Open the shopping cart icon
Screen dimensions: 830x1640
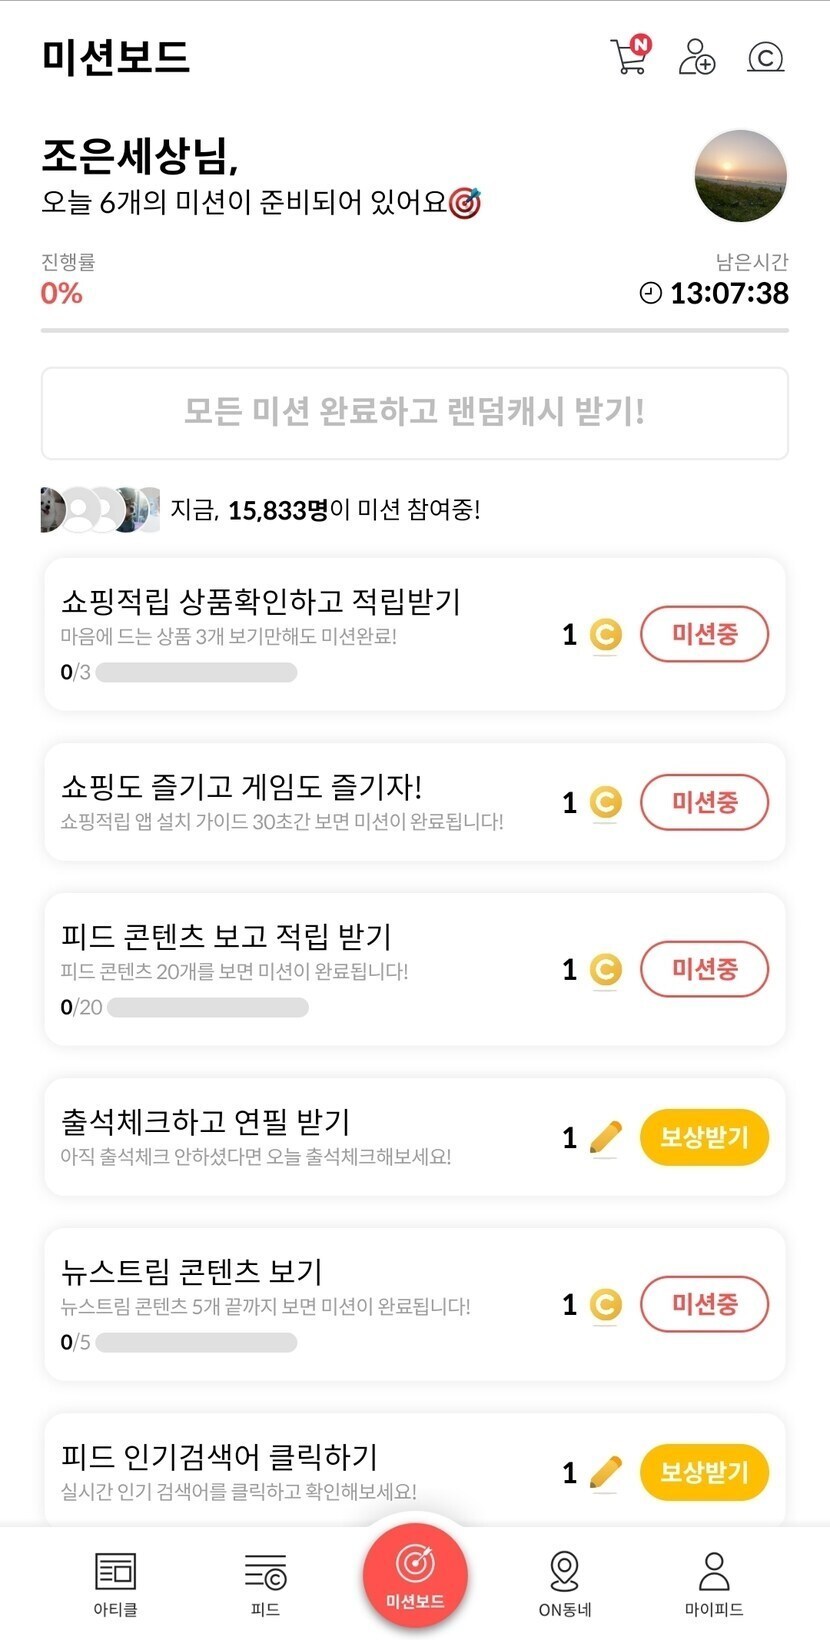coord(629,56)
